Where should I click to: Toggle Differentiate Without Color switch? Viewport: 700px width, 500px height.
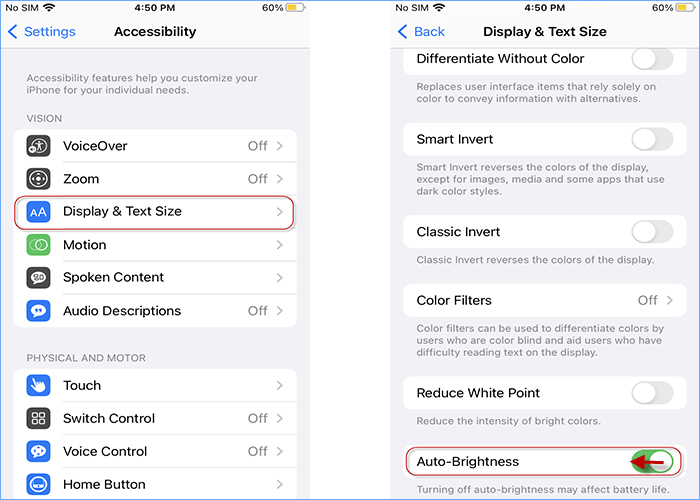click(x=652, y=59)
